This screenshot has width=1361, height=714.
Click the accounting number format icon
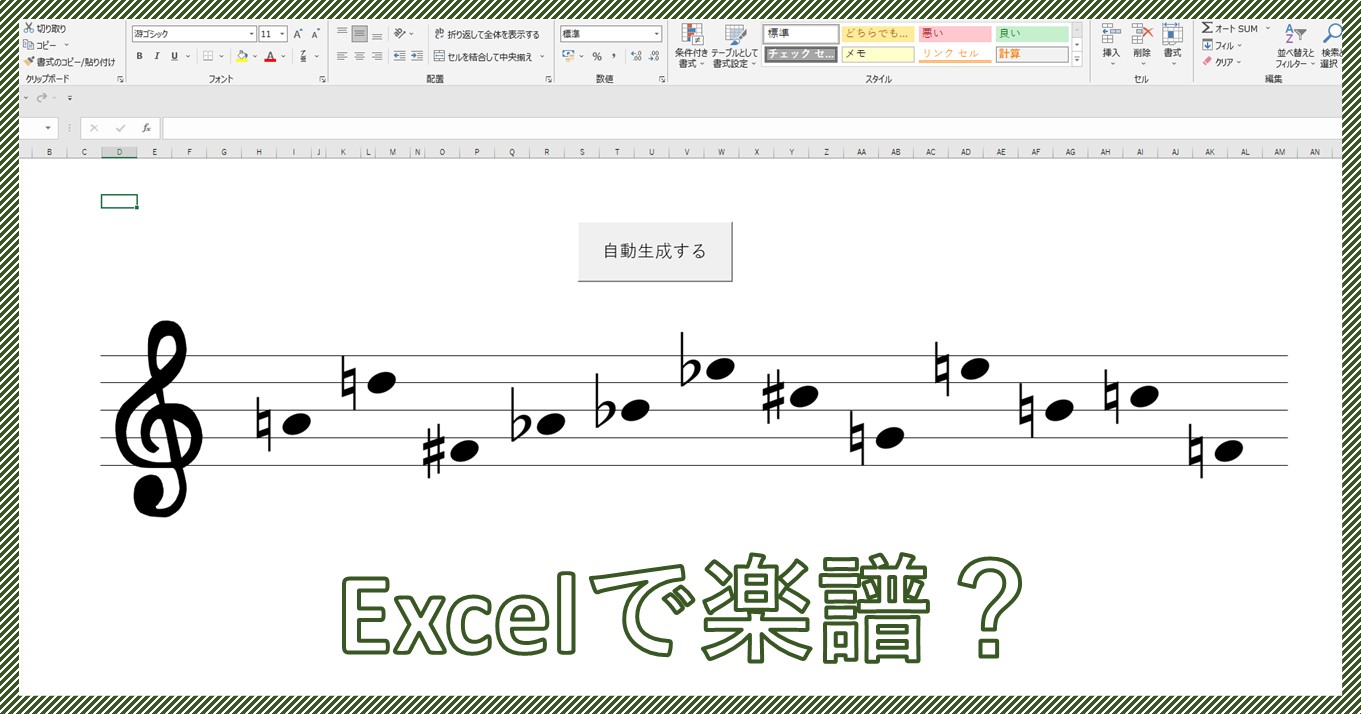click(x=568, y=56)
